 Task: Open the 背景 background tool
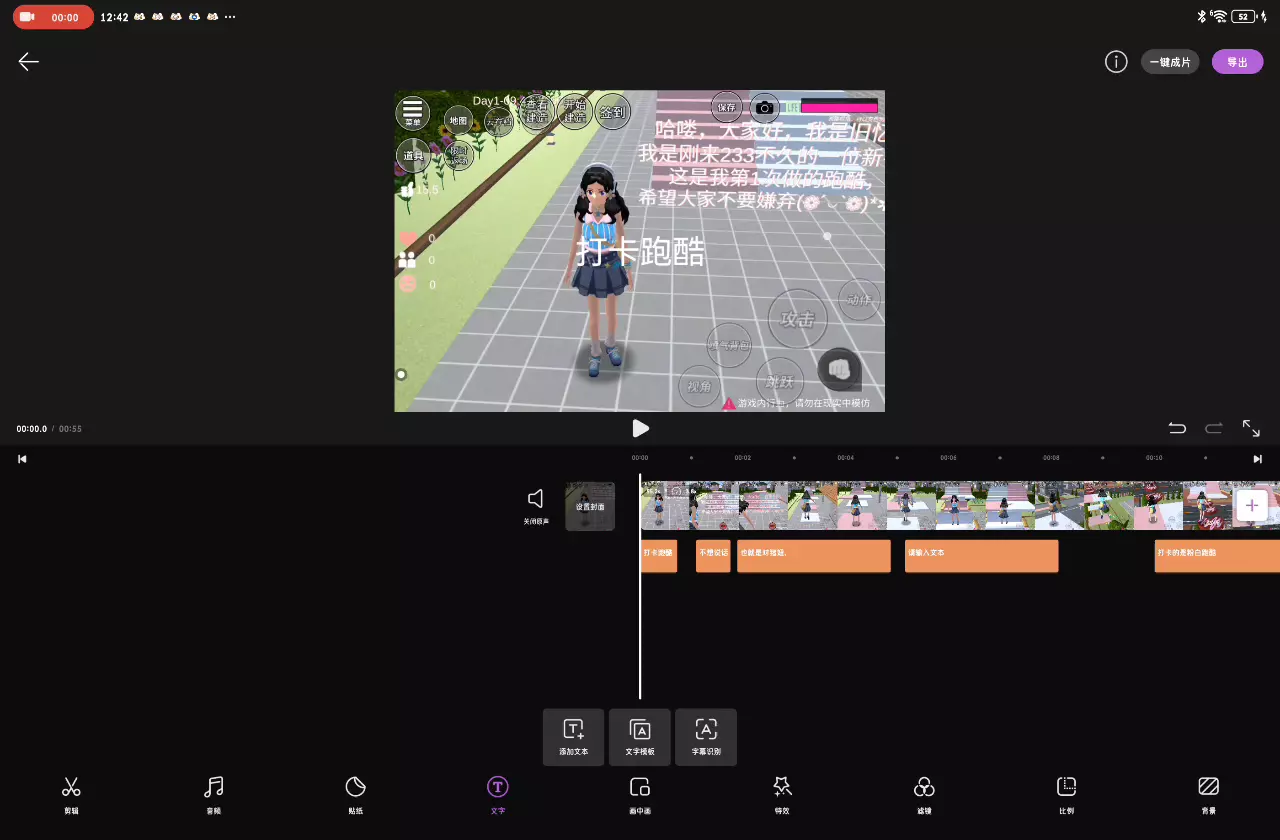1208,794
